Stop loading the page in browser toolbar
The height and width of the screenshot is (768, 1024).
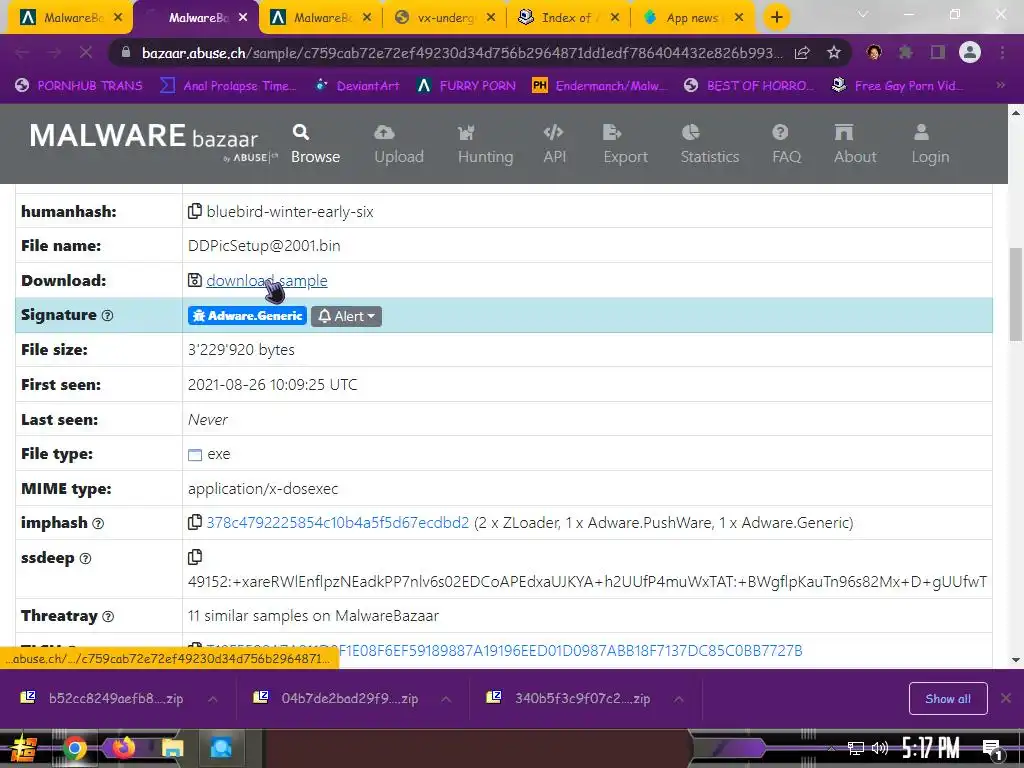86,52
